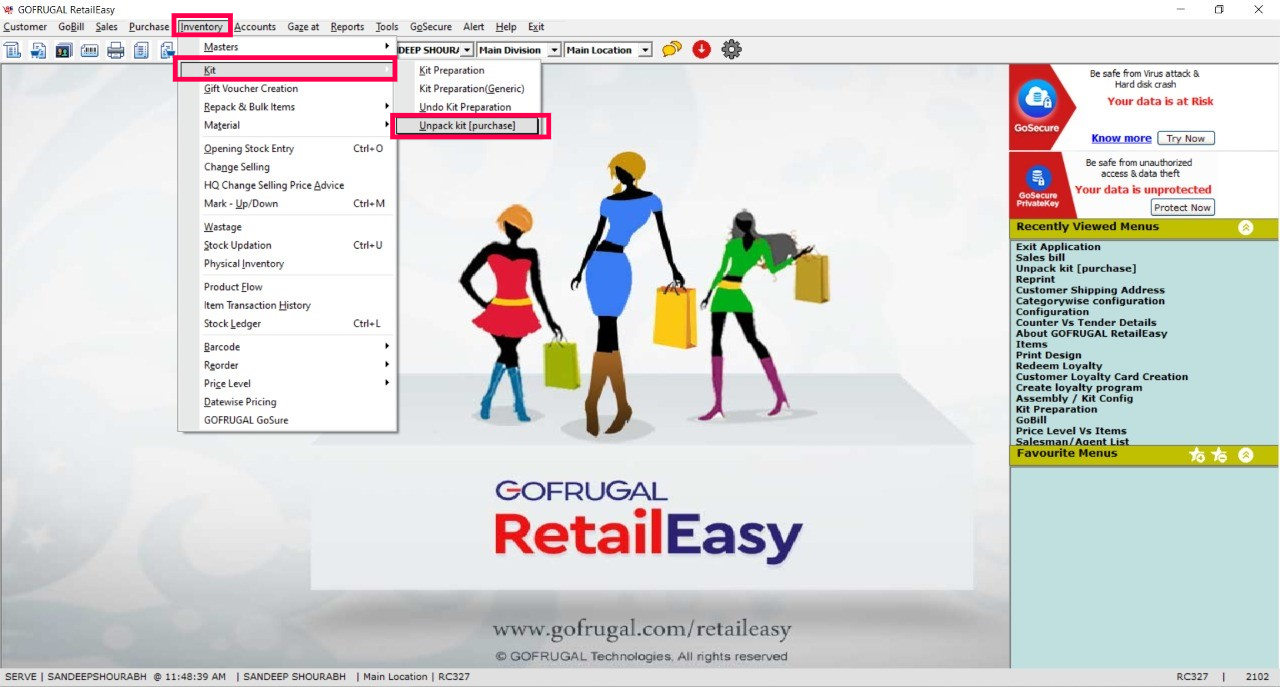Collapse the Favourite Menus panel chevron
Screen dimensions: 1280x687
tap(1245, 455)
